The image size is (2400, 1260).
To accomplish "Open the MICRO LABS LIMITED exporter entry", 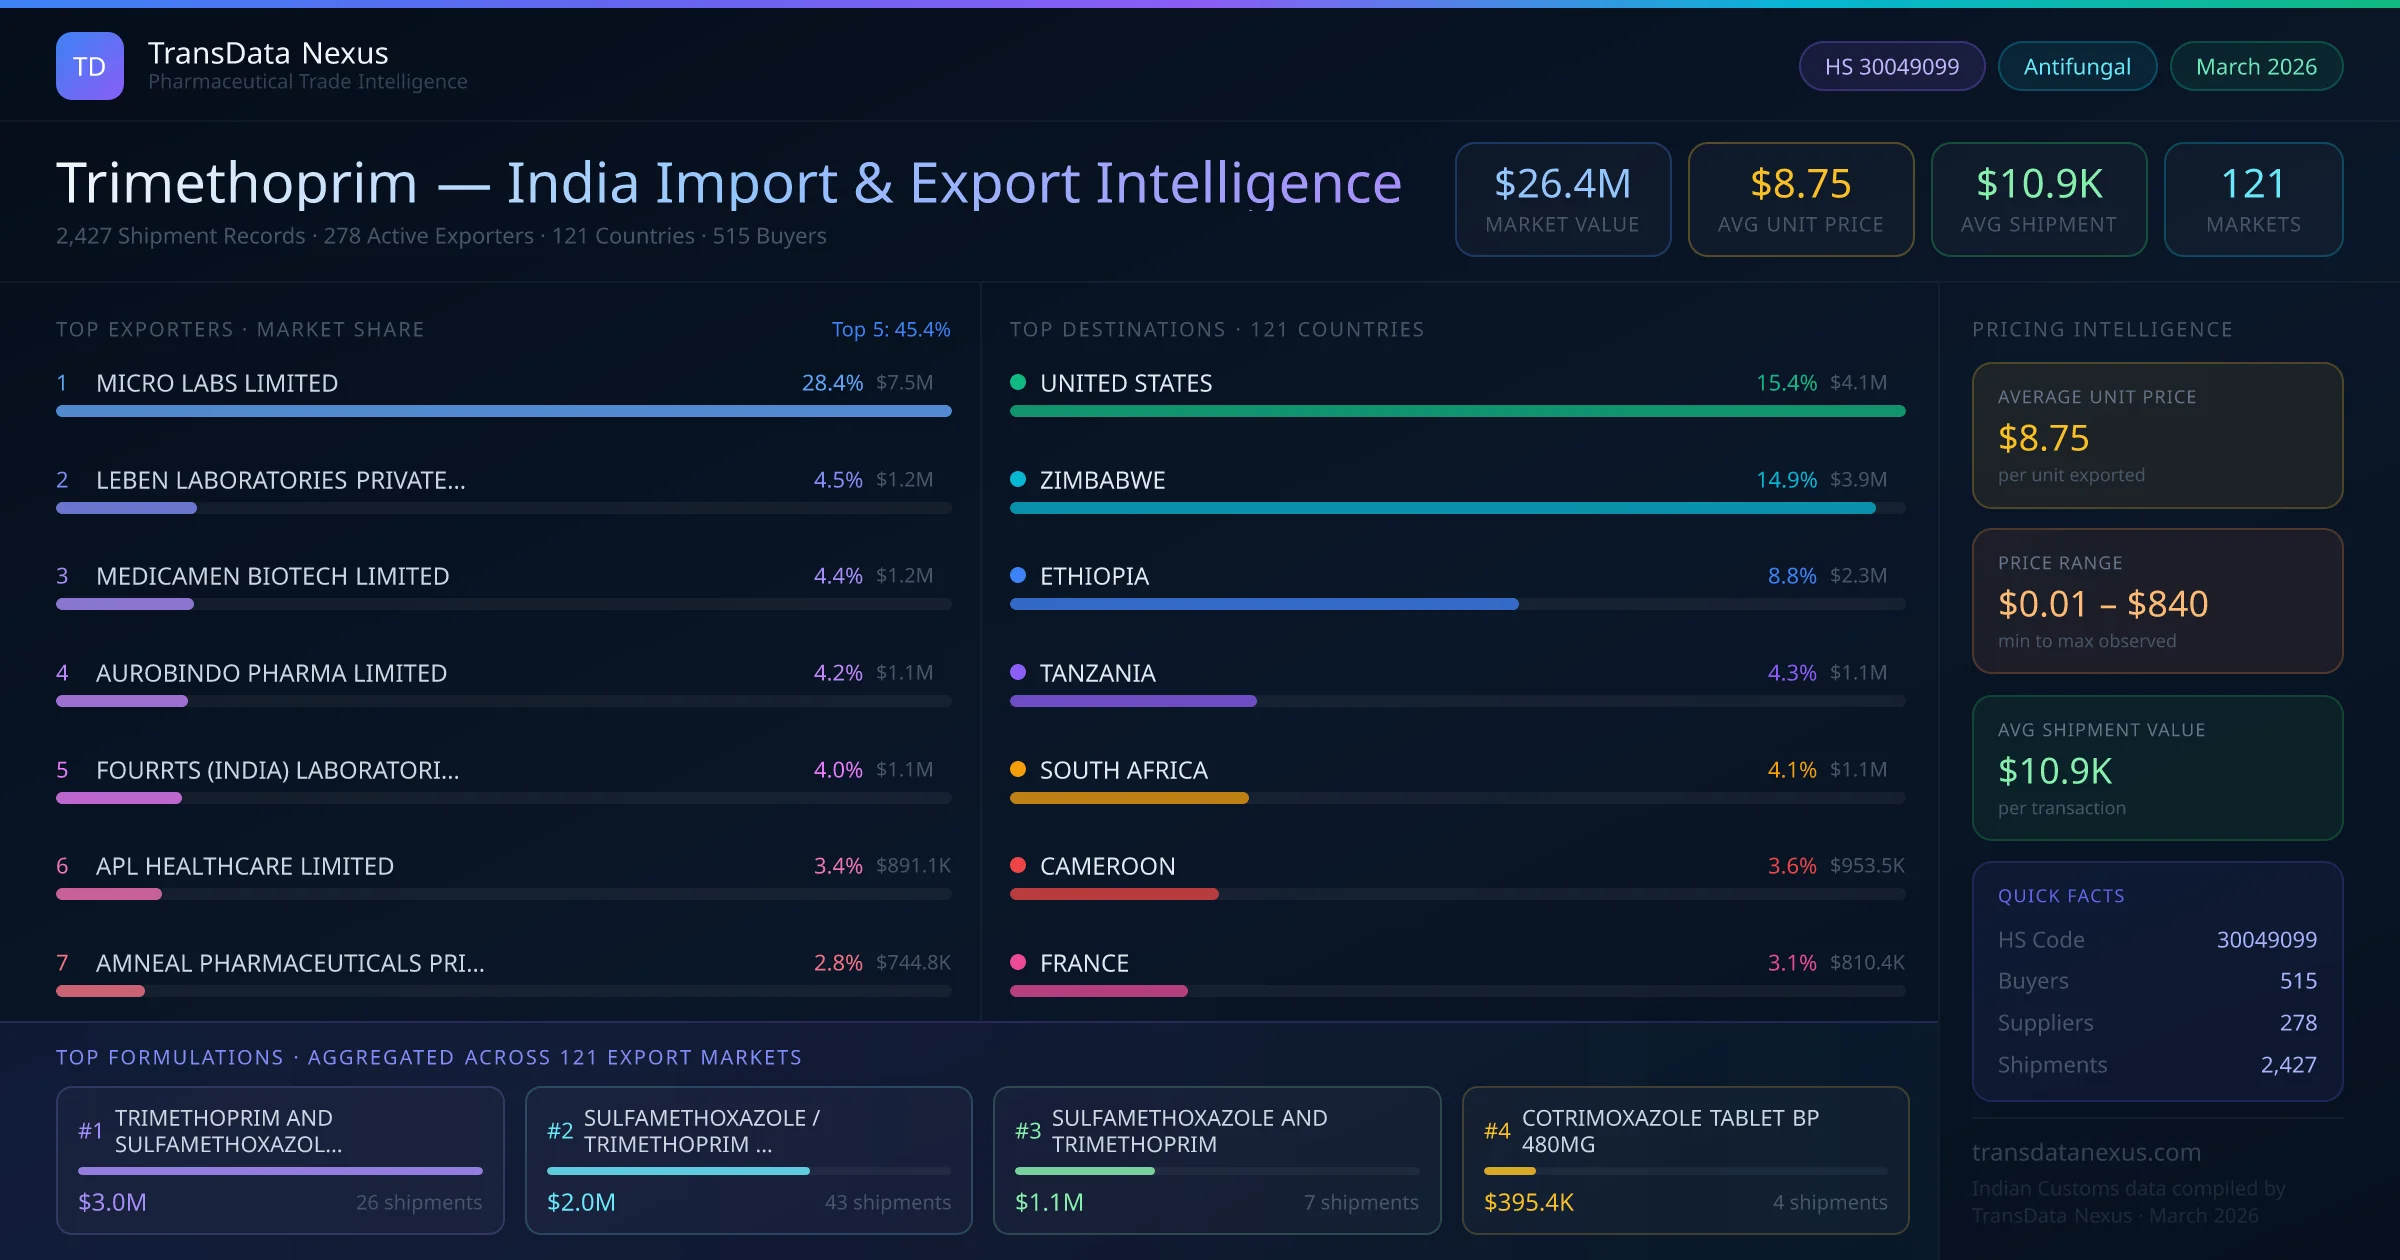I will [217, 382].
